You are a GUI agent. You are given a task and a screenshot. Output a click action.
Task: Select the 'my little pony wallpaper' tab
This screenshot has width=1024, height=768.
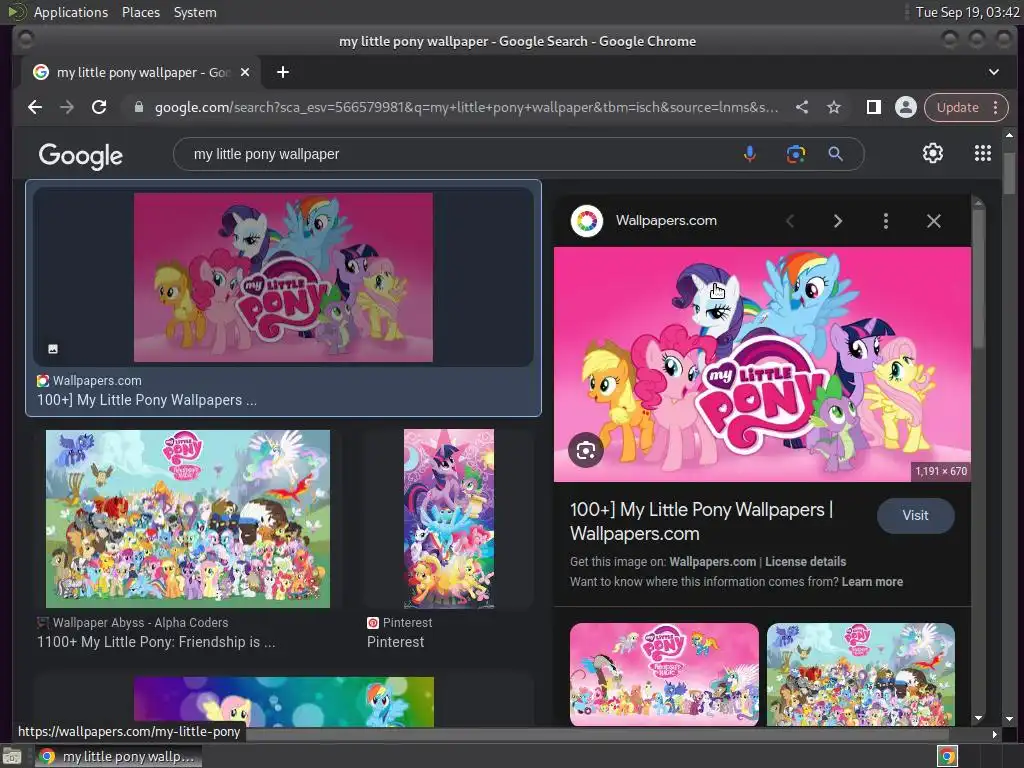pyautogui.click(x=141, y=72)
